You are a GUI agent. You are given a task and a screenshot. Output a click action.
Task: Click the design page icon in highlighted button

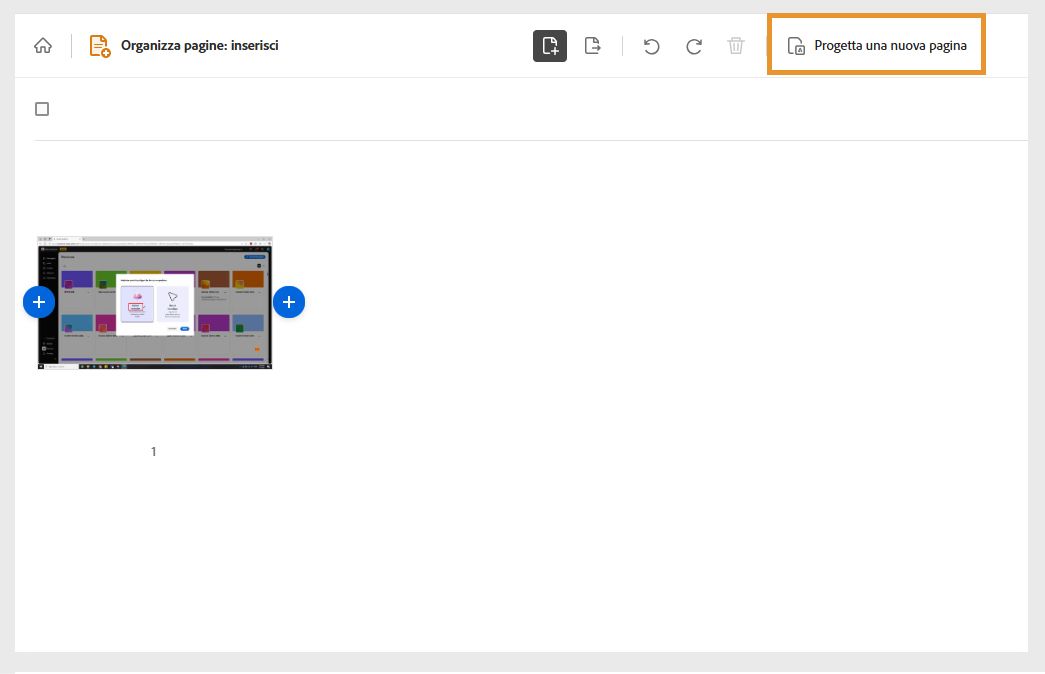pyautogui.click(x=795, y=45)
